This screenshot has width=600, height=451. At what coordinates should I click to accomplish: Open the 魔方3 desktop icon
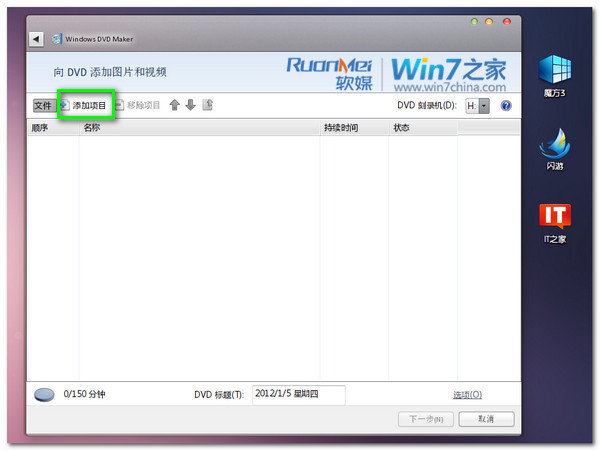point(555,76)
